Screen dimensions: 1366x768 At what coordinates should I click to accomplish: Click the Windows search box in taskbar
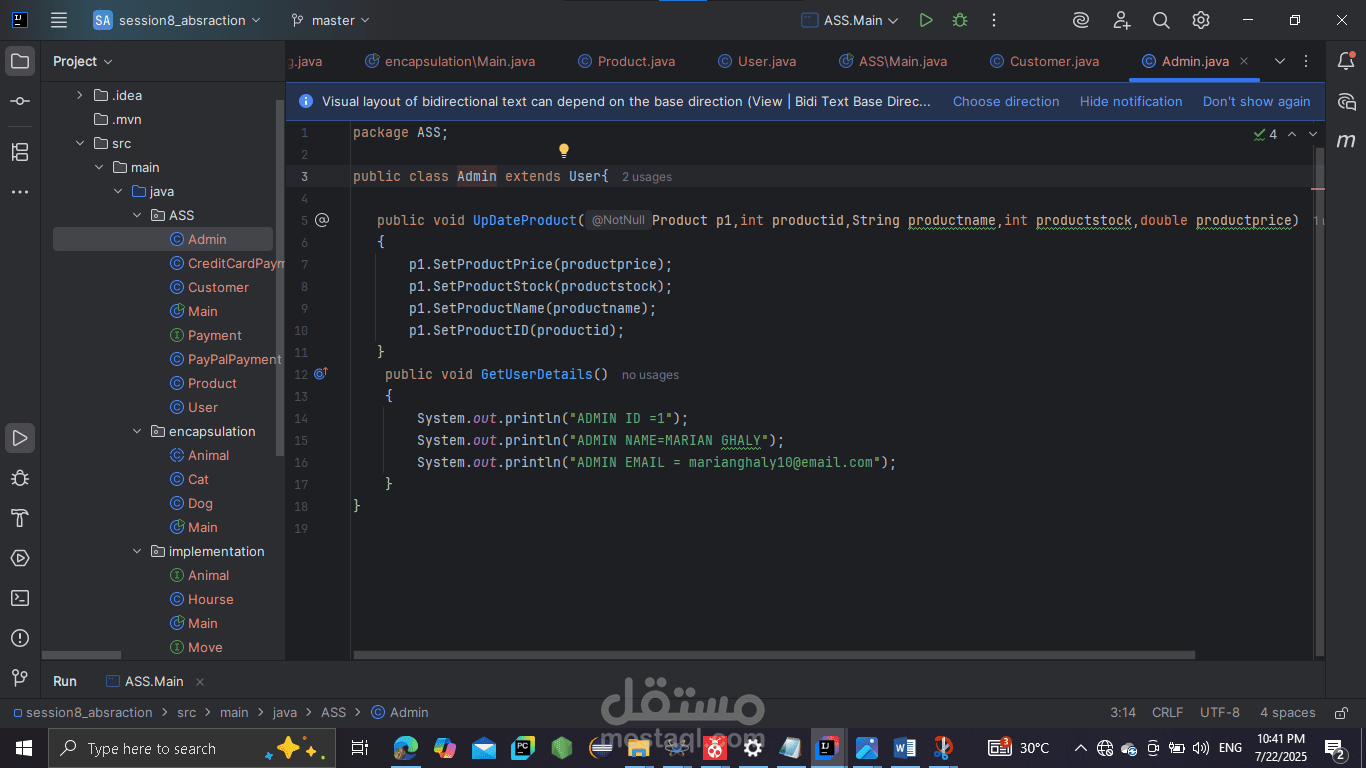[x=152, y=748]
